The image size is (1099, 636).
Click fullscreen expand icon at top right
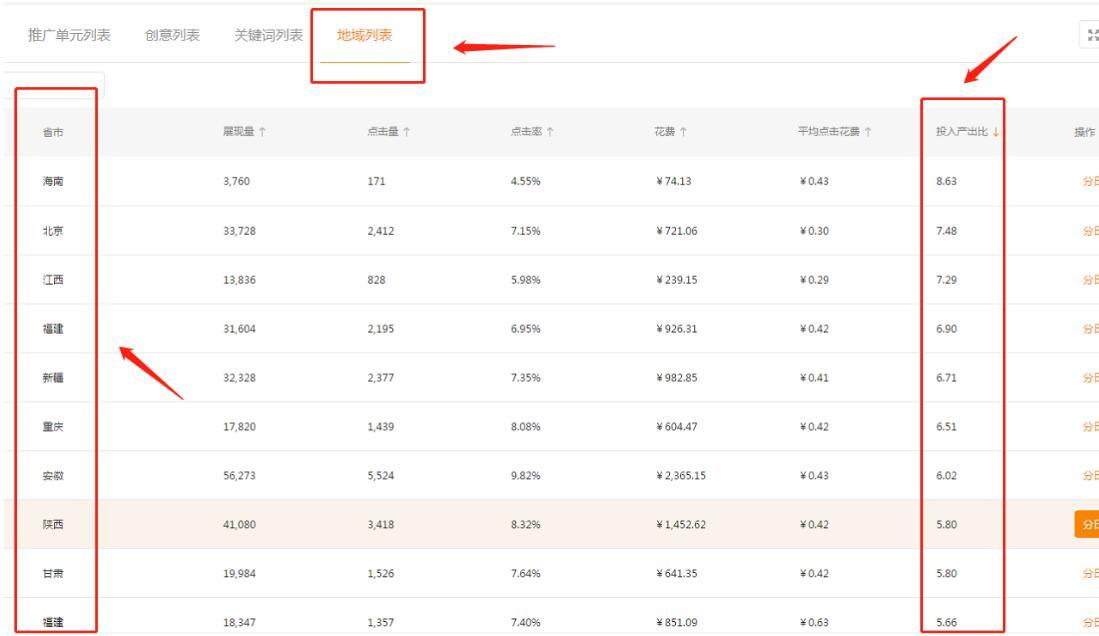click(1091, 35)
